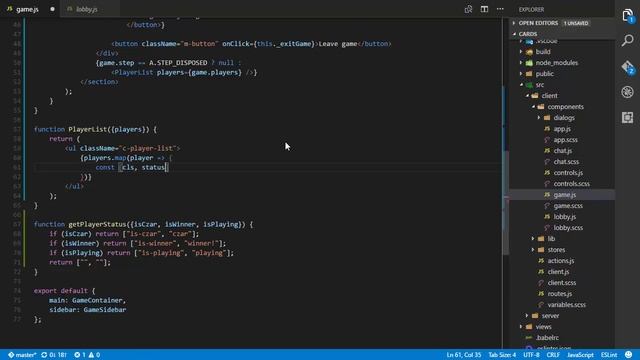
Task: Click the 1 UNSAVED badge
Action: 576,23
